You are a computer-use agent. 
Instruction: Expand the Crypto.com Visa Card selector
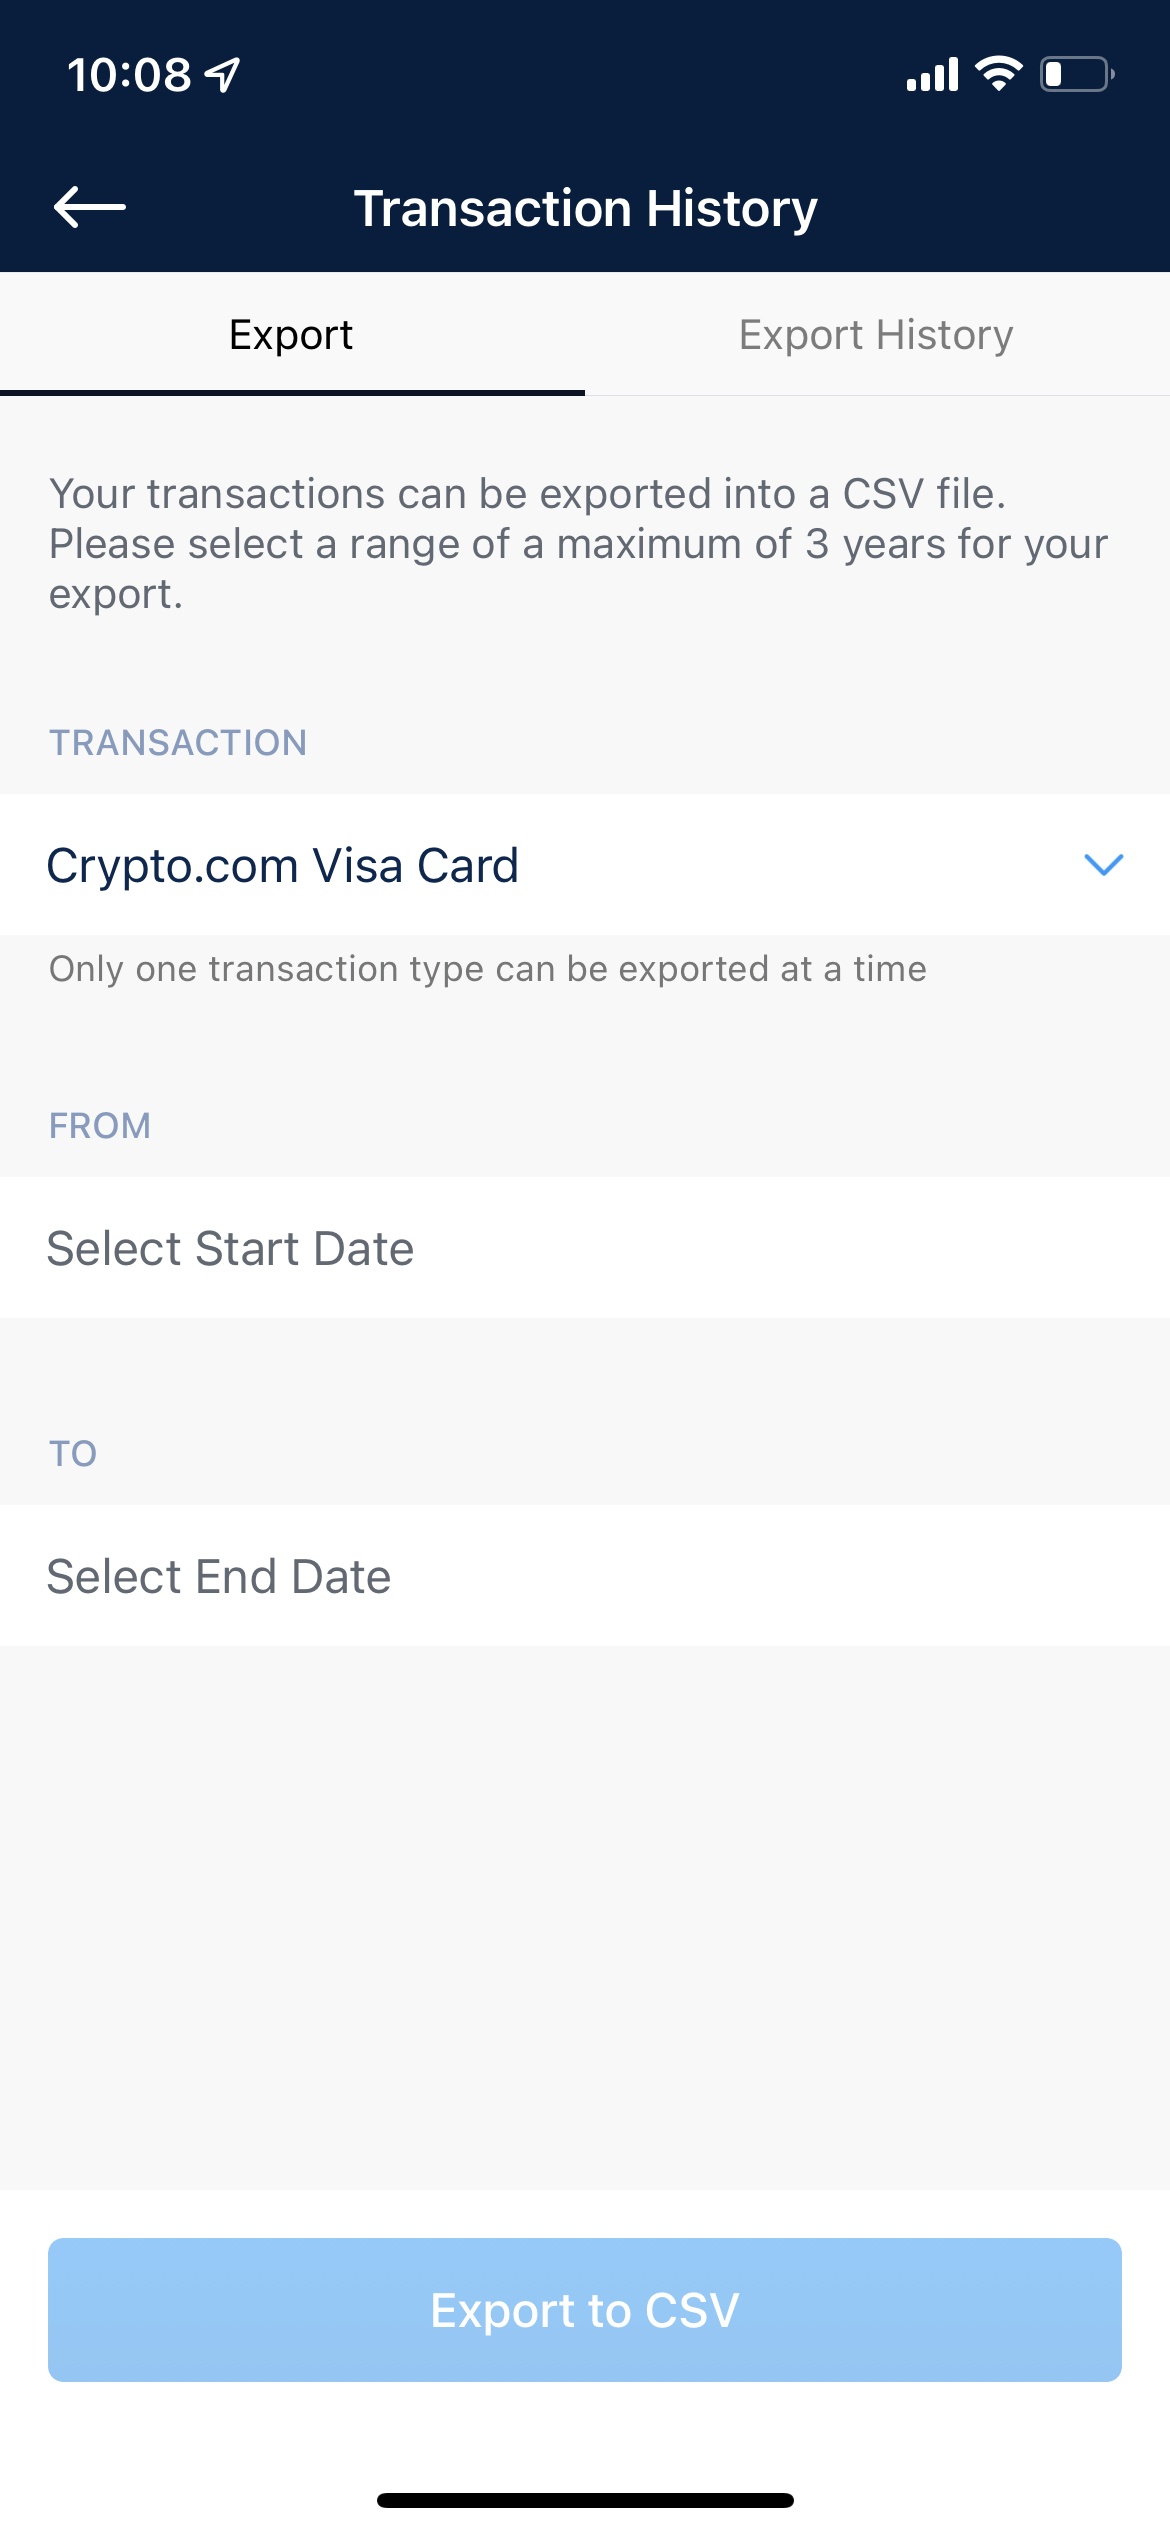[x=283, y=865]
